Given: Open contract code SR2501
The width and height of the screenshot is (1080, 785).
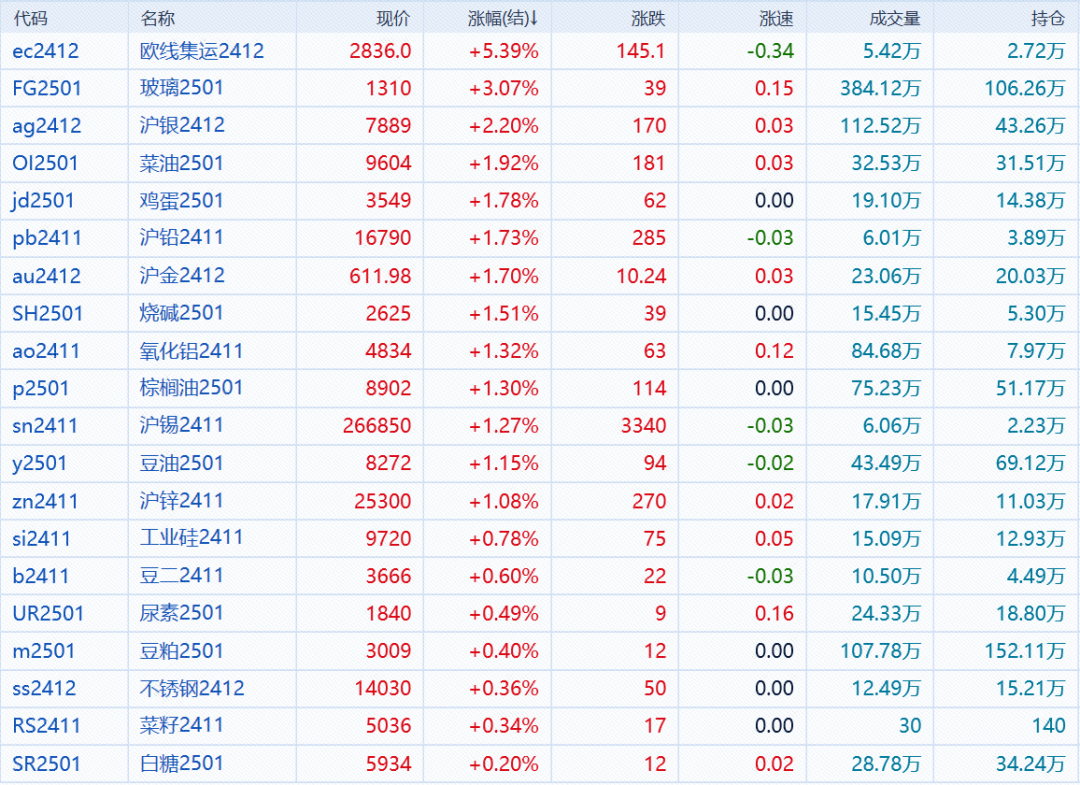Looking at the screenshot, I should click(x=47, y=763).
